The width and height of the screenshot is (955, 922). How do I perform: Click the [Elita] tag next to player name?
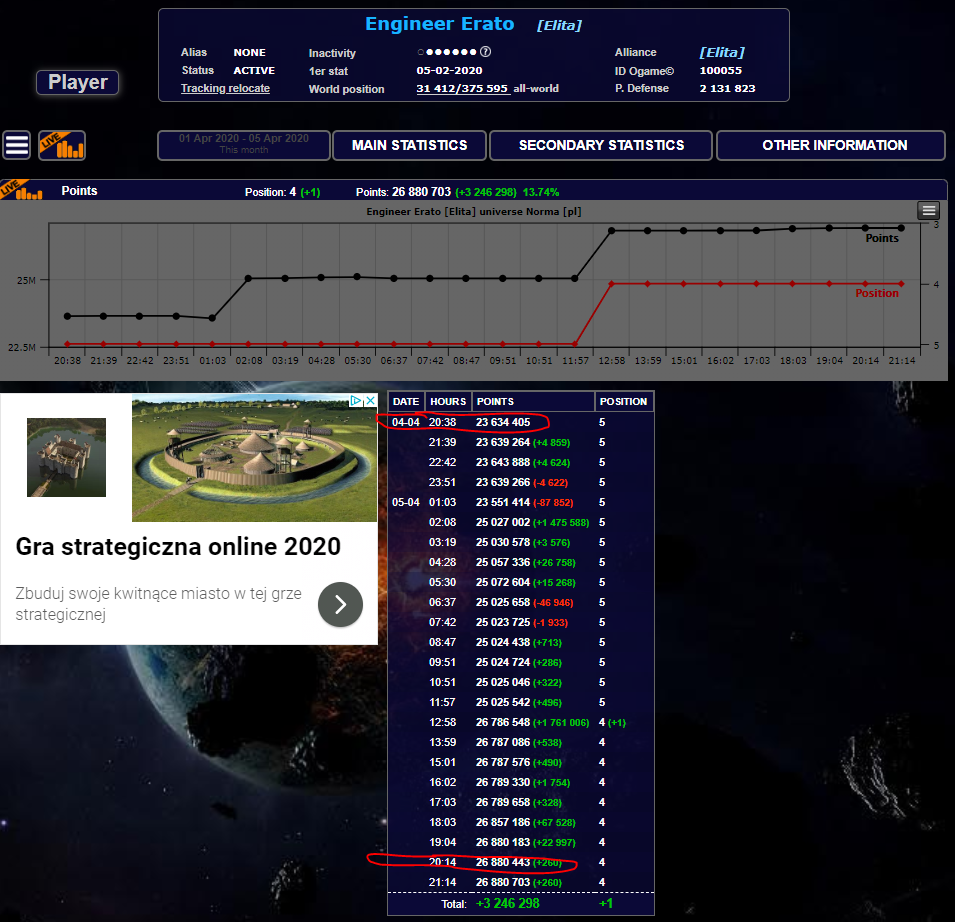(x=559, y=26)
